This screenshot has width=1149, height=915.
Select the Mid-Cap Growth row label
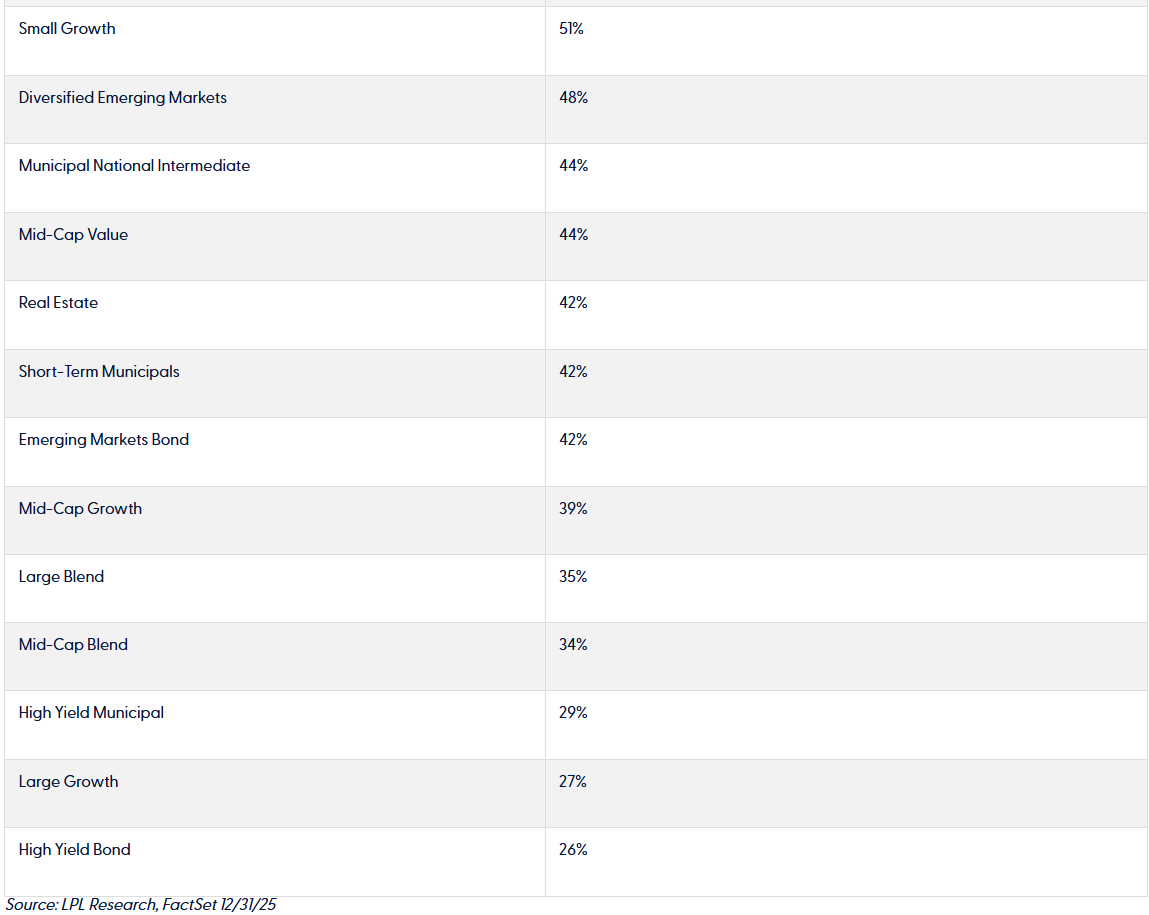pos(80,509)
